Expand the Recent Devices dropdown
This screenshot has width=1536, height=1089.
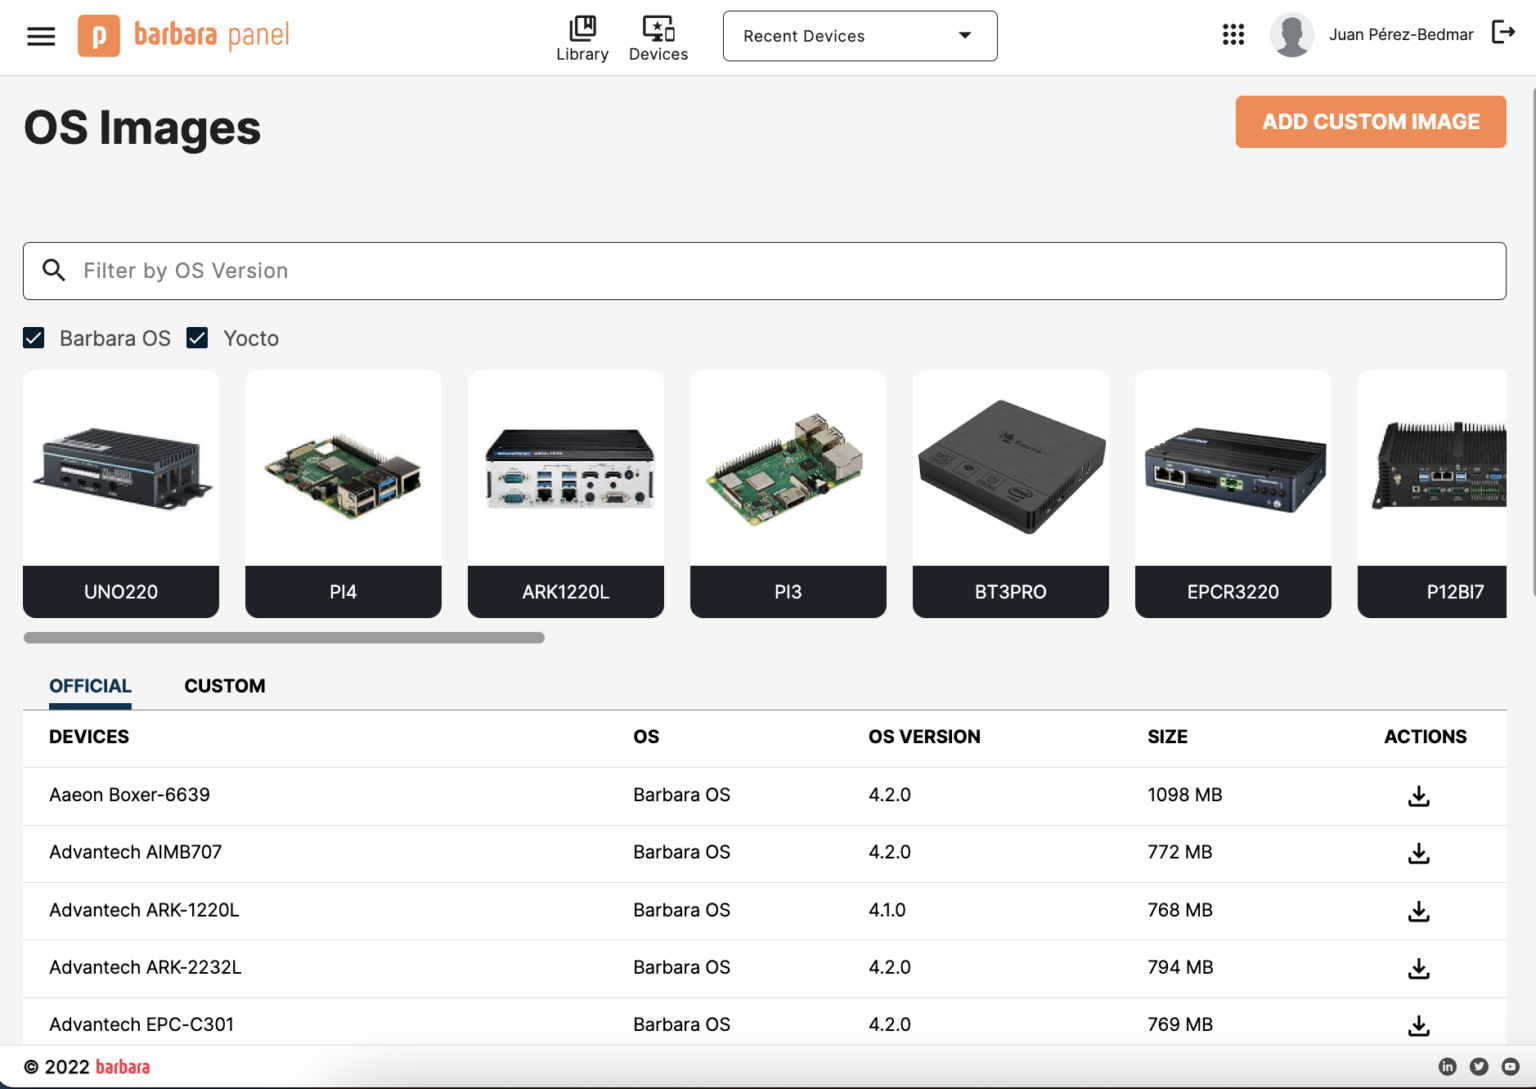pos(860,36)
